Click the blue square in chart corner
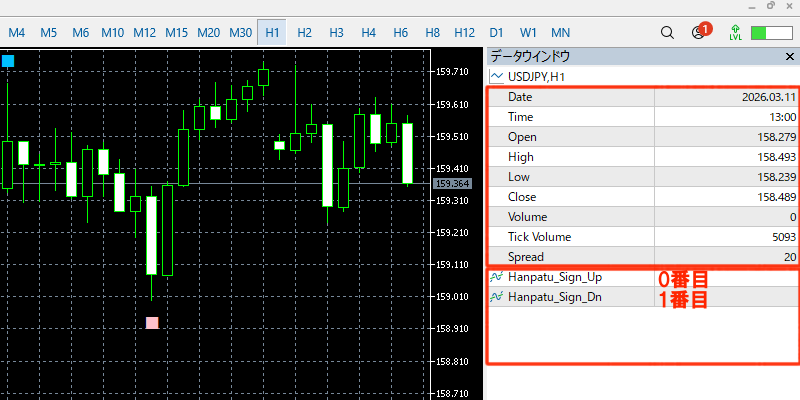 click(8, 61)
